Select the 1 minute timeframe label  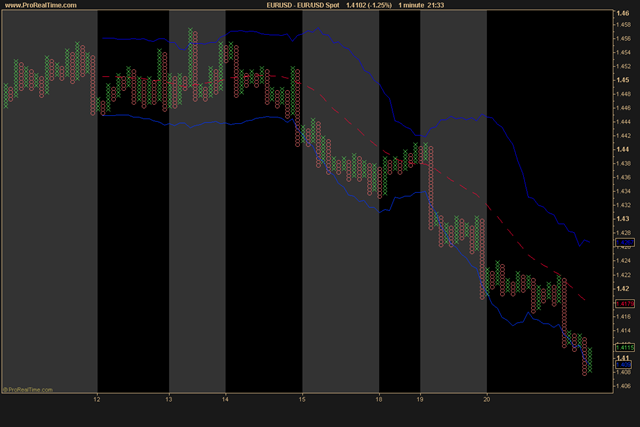coord(411,5)
